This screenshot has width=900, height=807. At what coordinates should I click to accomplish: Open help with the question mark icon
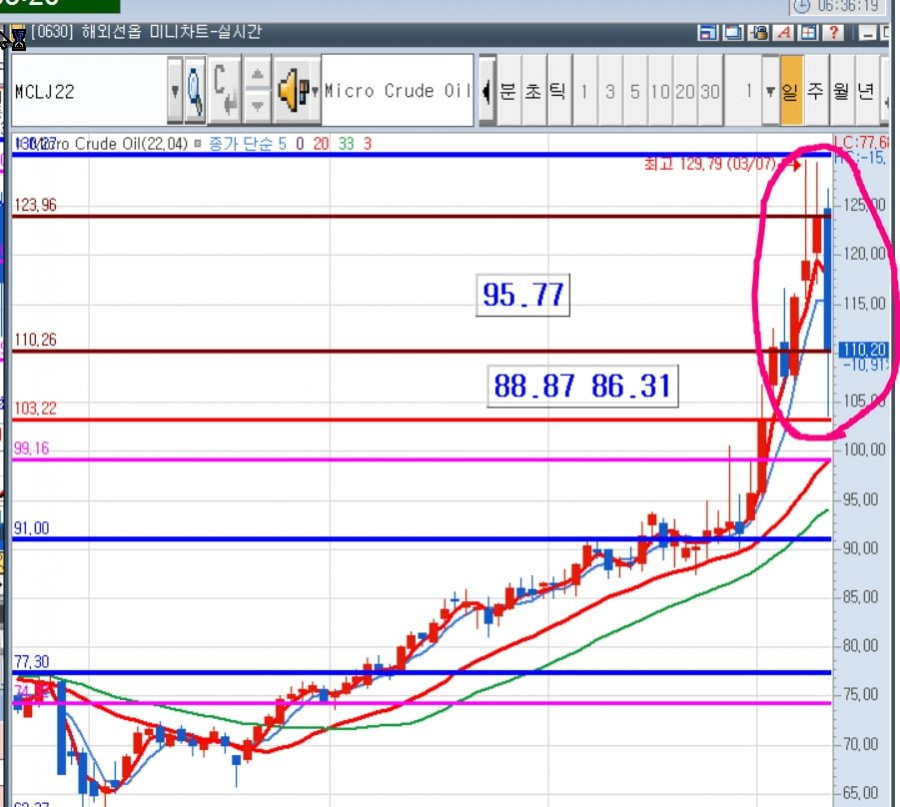click(x=833, y=33)
